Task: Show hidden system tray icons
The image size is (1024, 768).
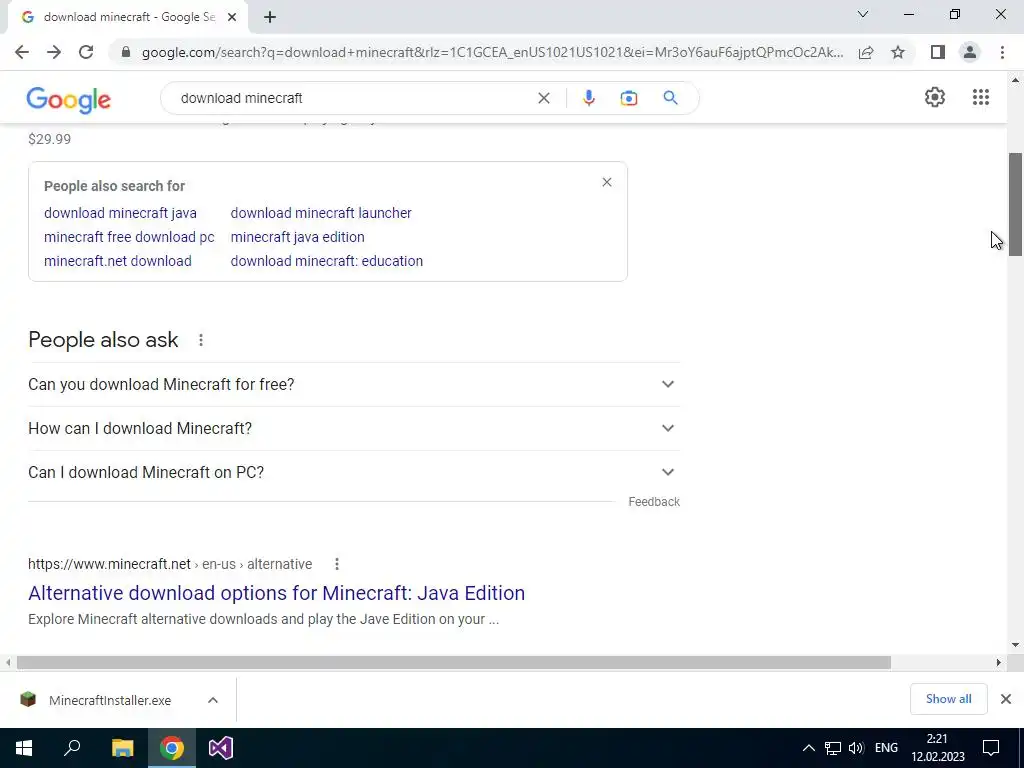Action: (x=808, y=748)
